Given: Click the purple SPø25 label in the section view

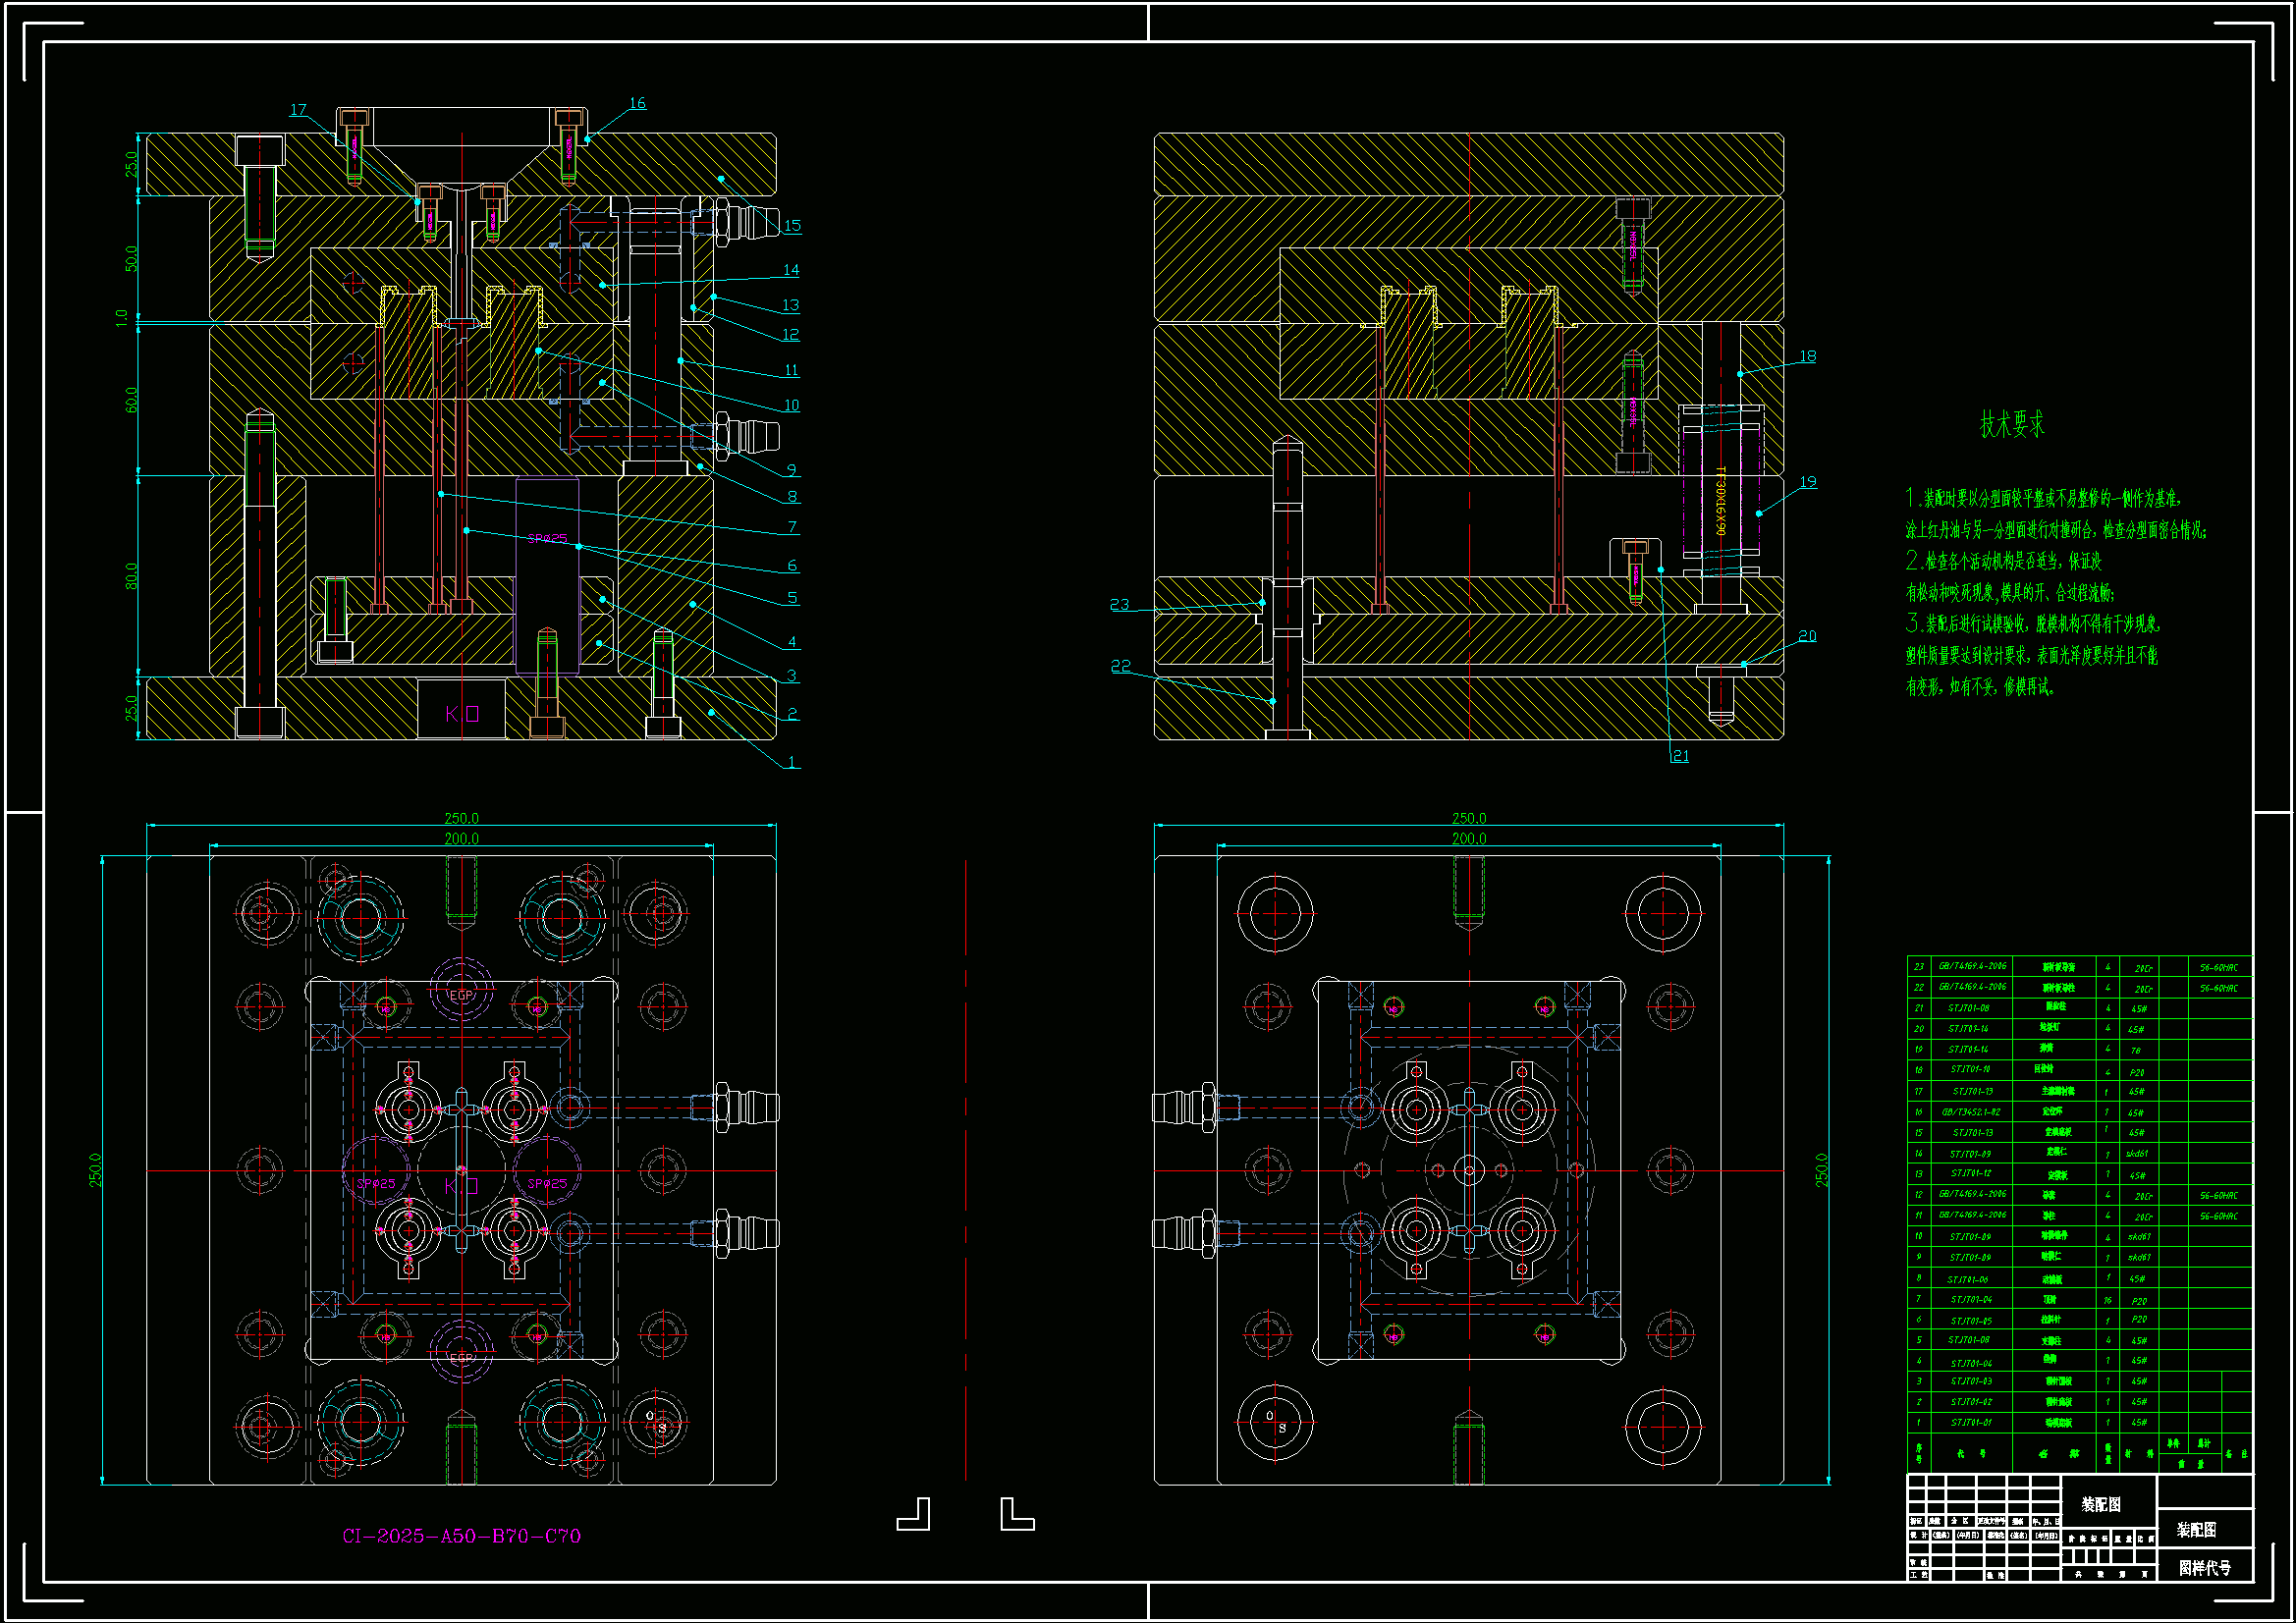Looking at the screenshot, I should (x=547, y=538).
